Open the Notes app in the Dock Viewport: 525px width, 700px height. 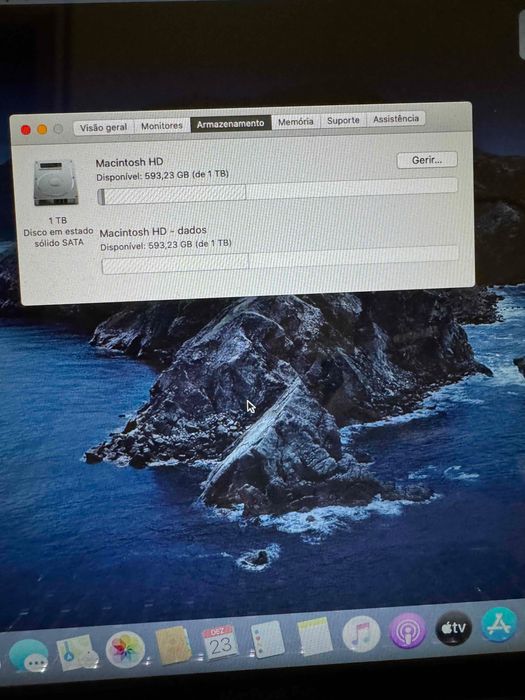click(315, 637)
